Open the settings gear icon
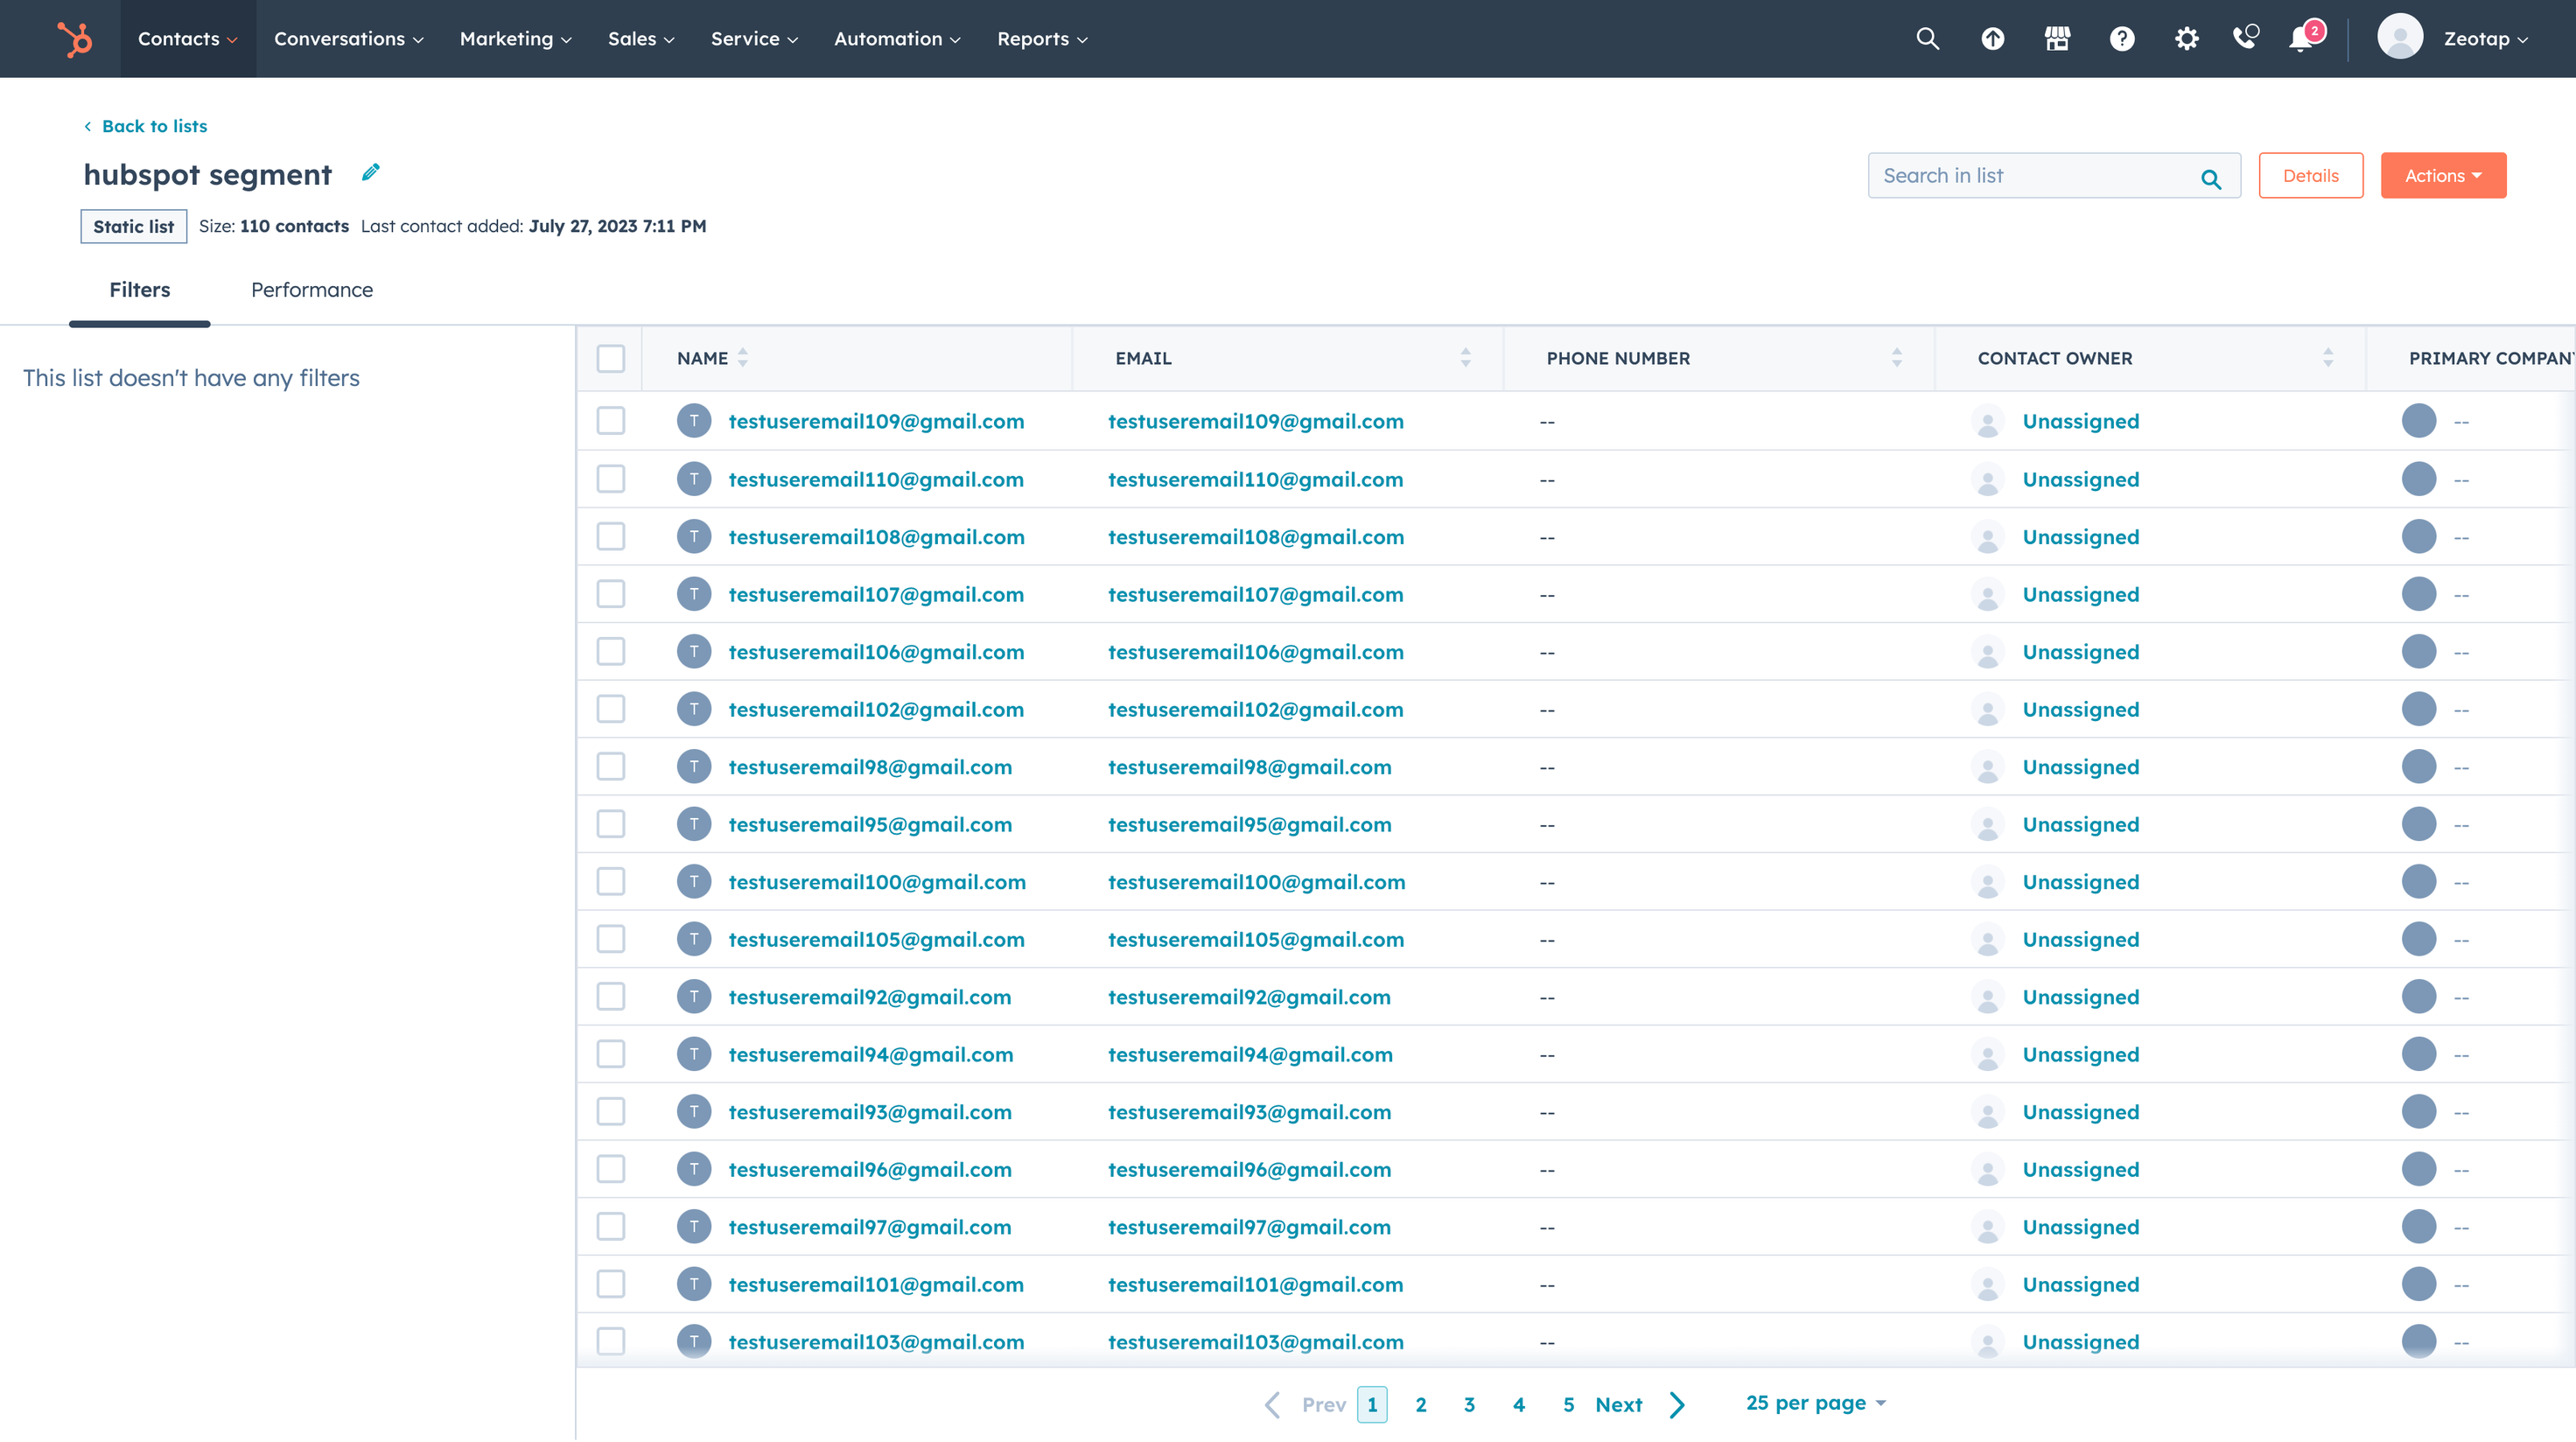 [2186, 39]
